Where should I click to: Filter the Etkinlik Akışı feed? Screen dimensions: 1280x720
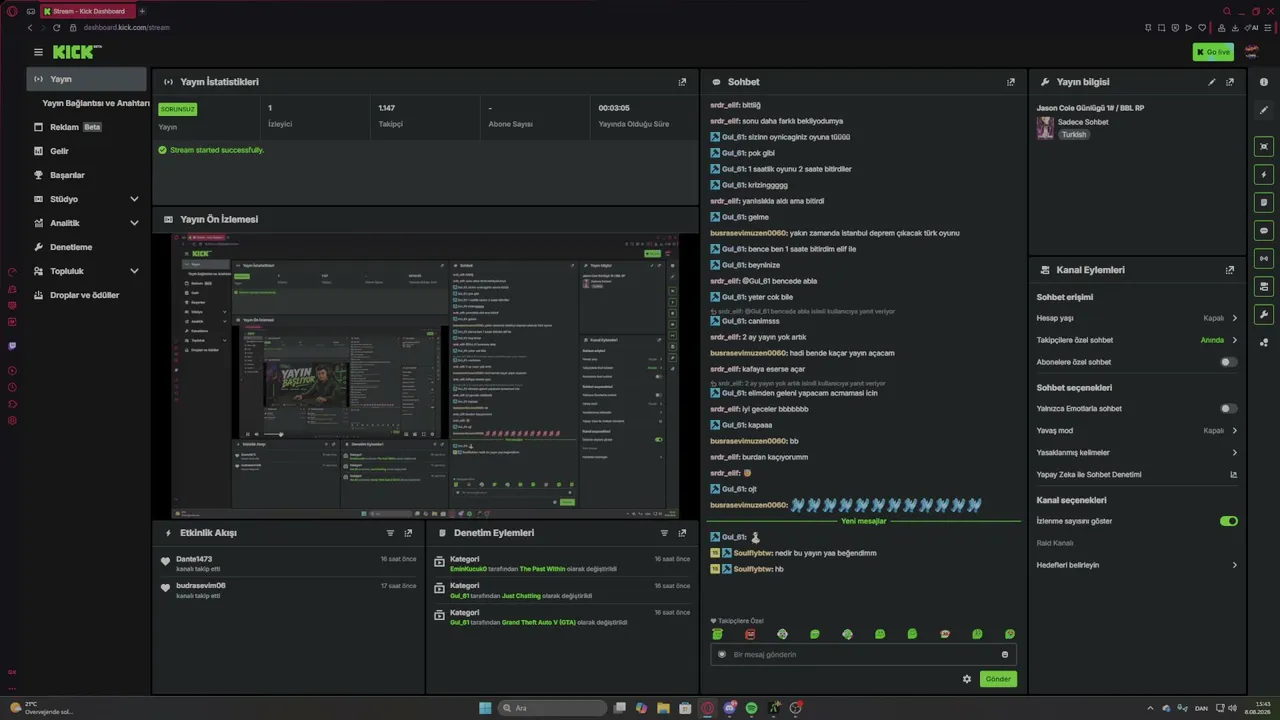(390, 533)
